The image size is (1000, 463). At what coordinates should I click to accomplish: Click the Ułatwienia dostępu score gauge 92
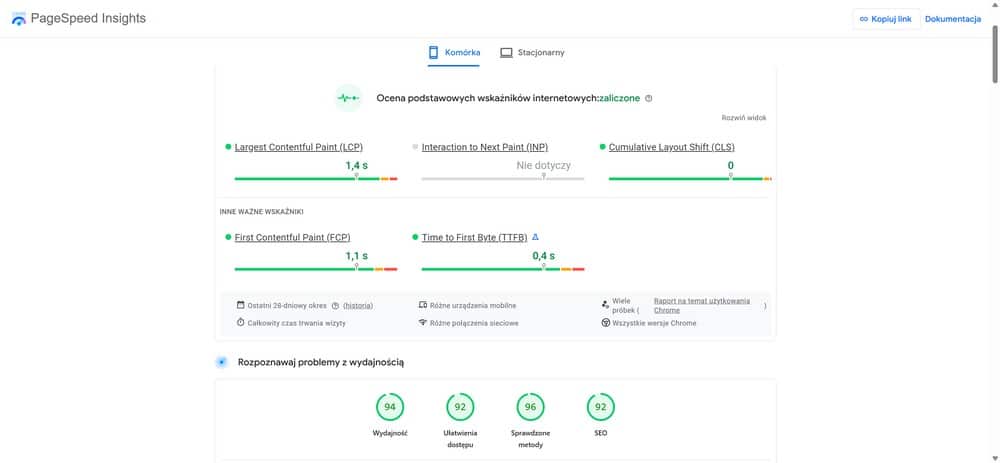460,407
